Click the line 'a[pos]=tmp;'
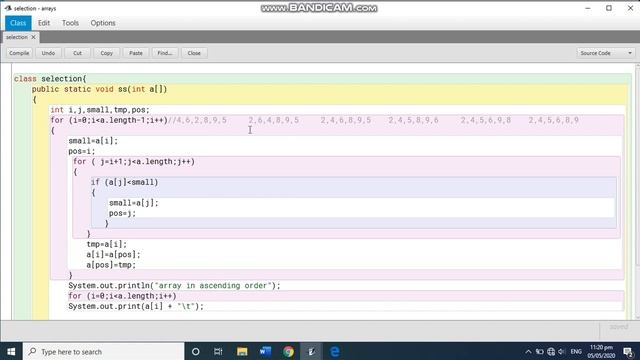 [x=111, y=265]
